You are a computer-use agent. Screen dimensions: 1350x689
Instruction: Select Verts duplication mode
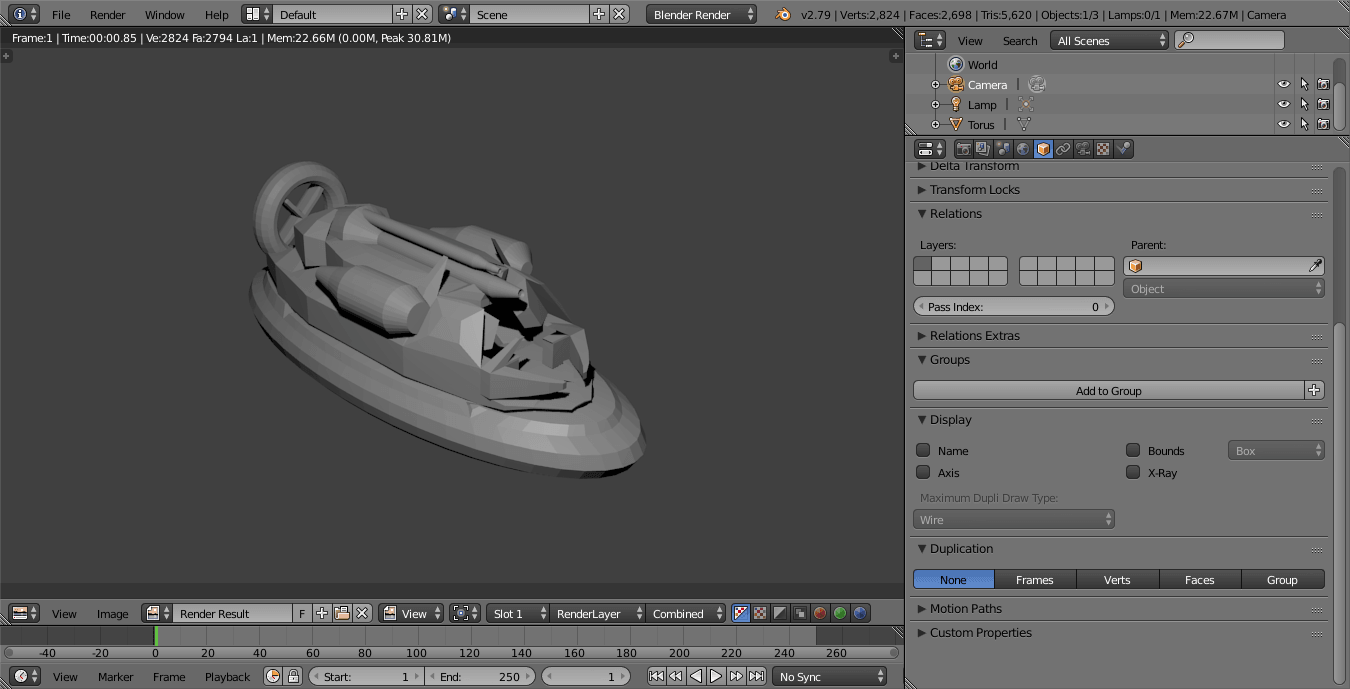click(1117, 580)
